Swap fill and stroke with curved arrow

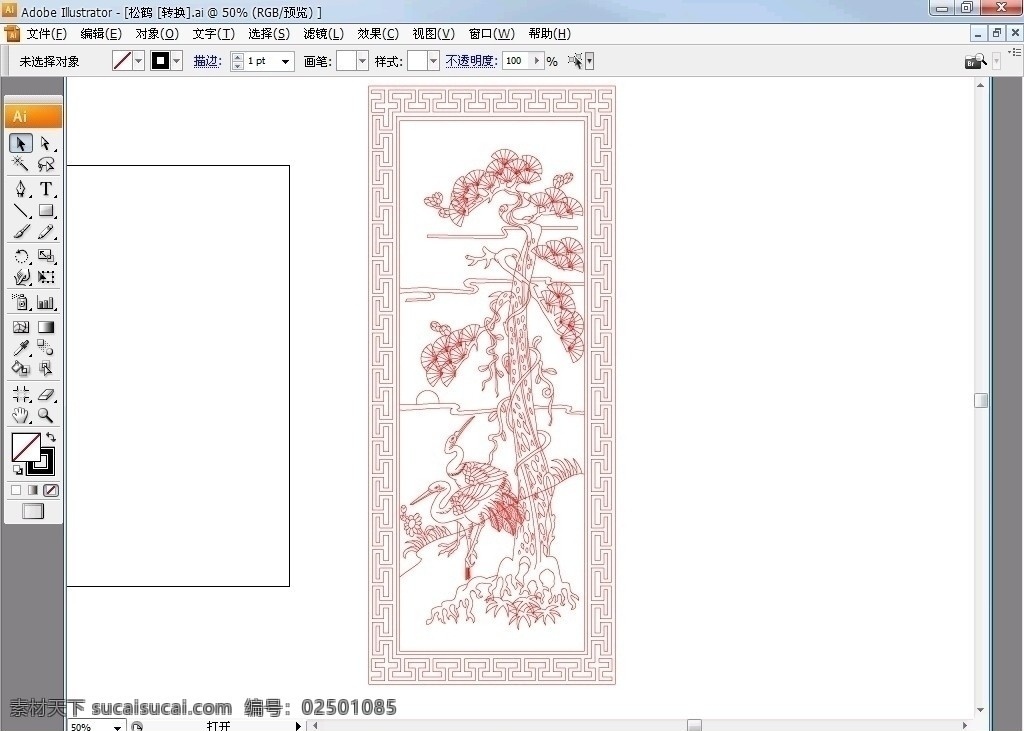51,437
